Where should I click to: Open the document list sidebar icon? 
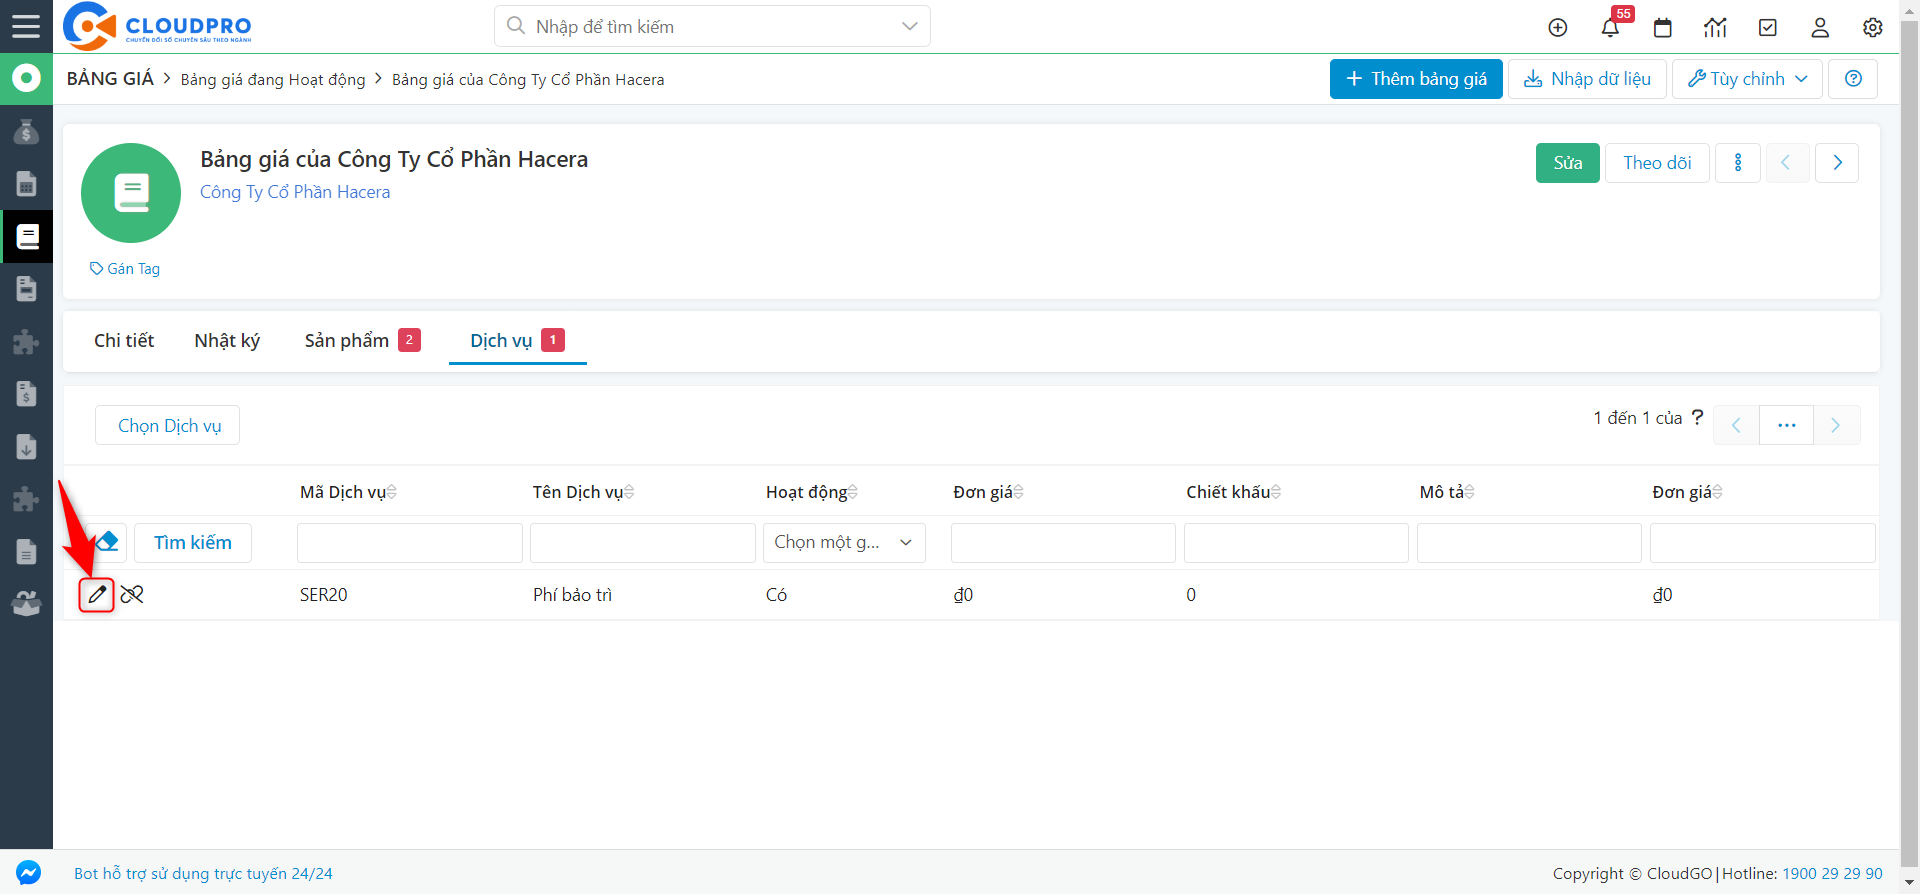26,289
